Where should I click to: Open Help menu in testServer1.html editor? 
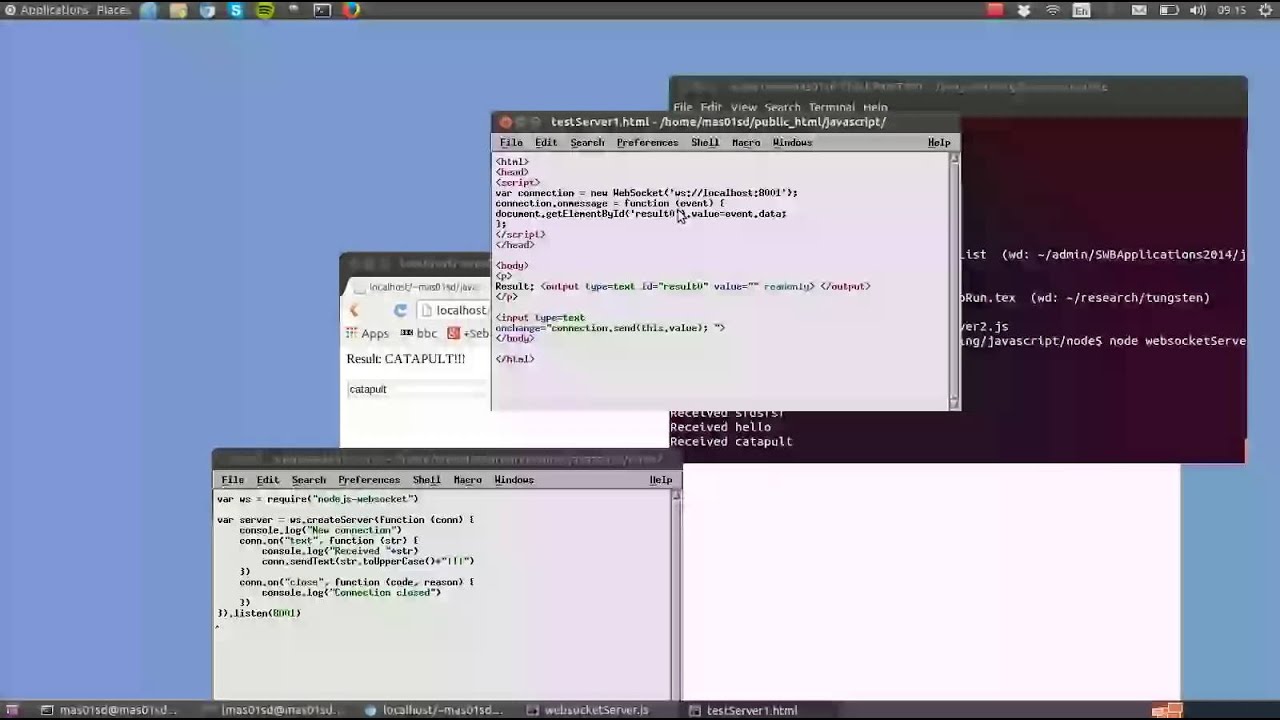pos(939,142)
